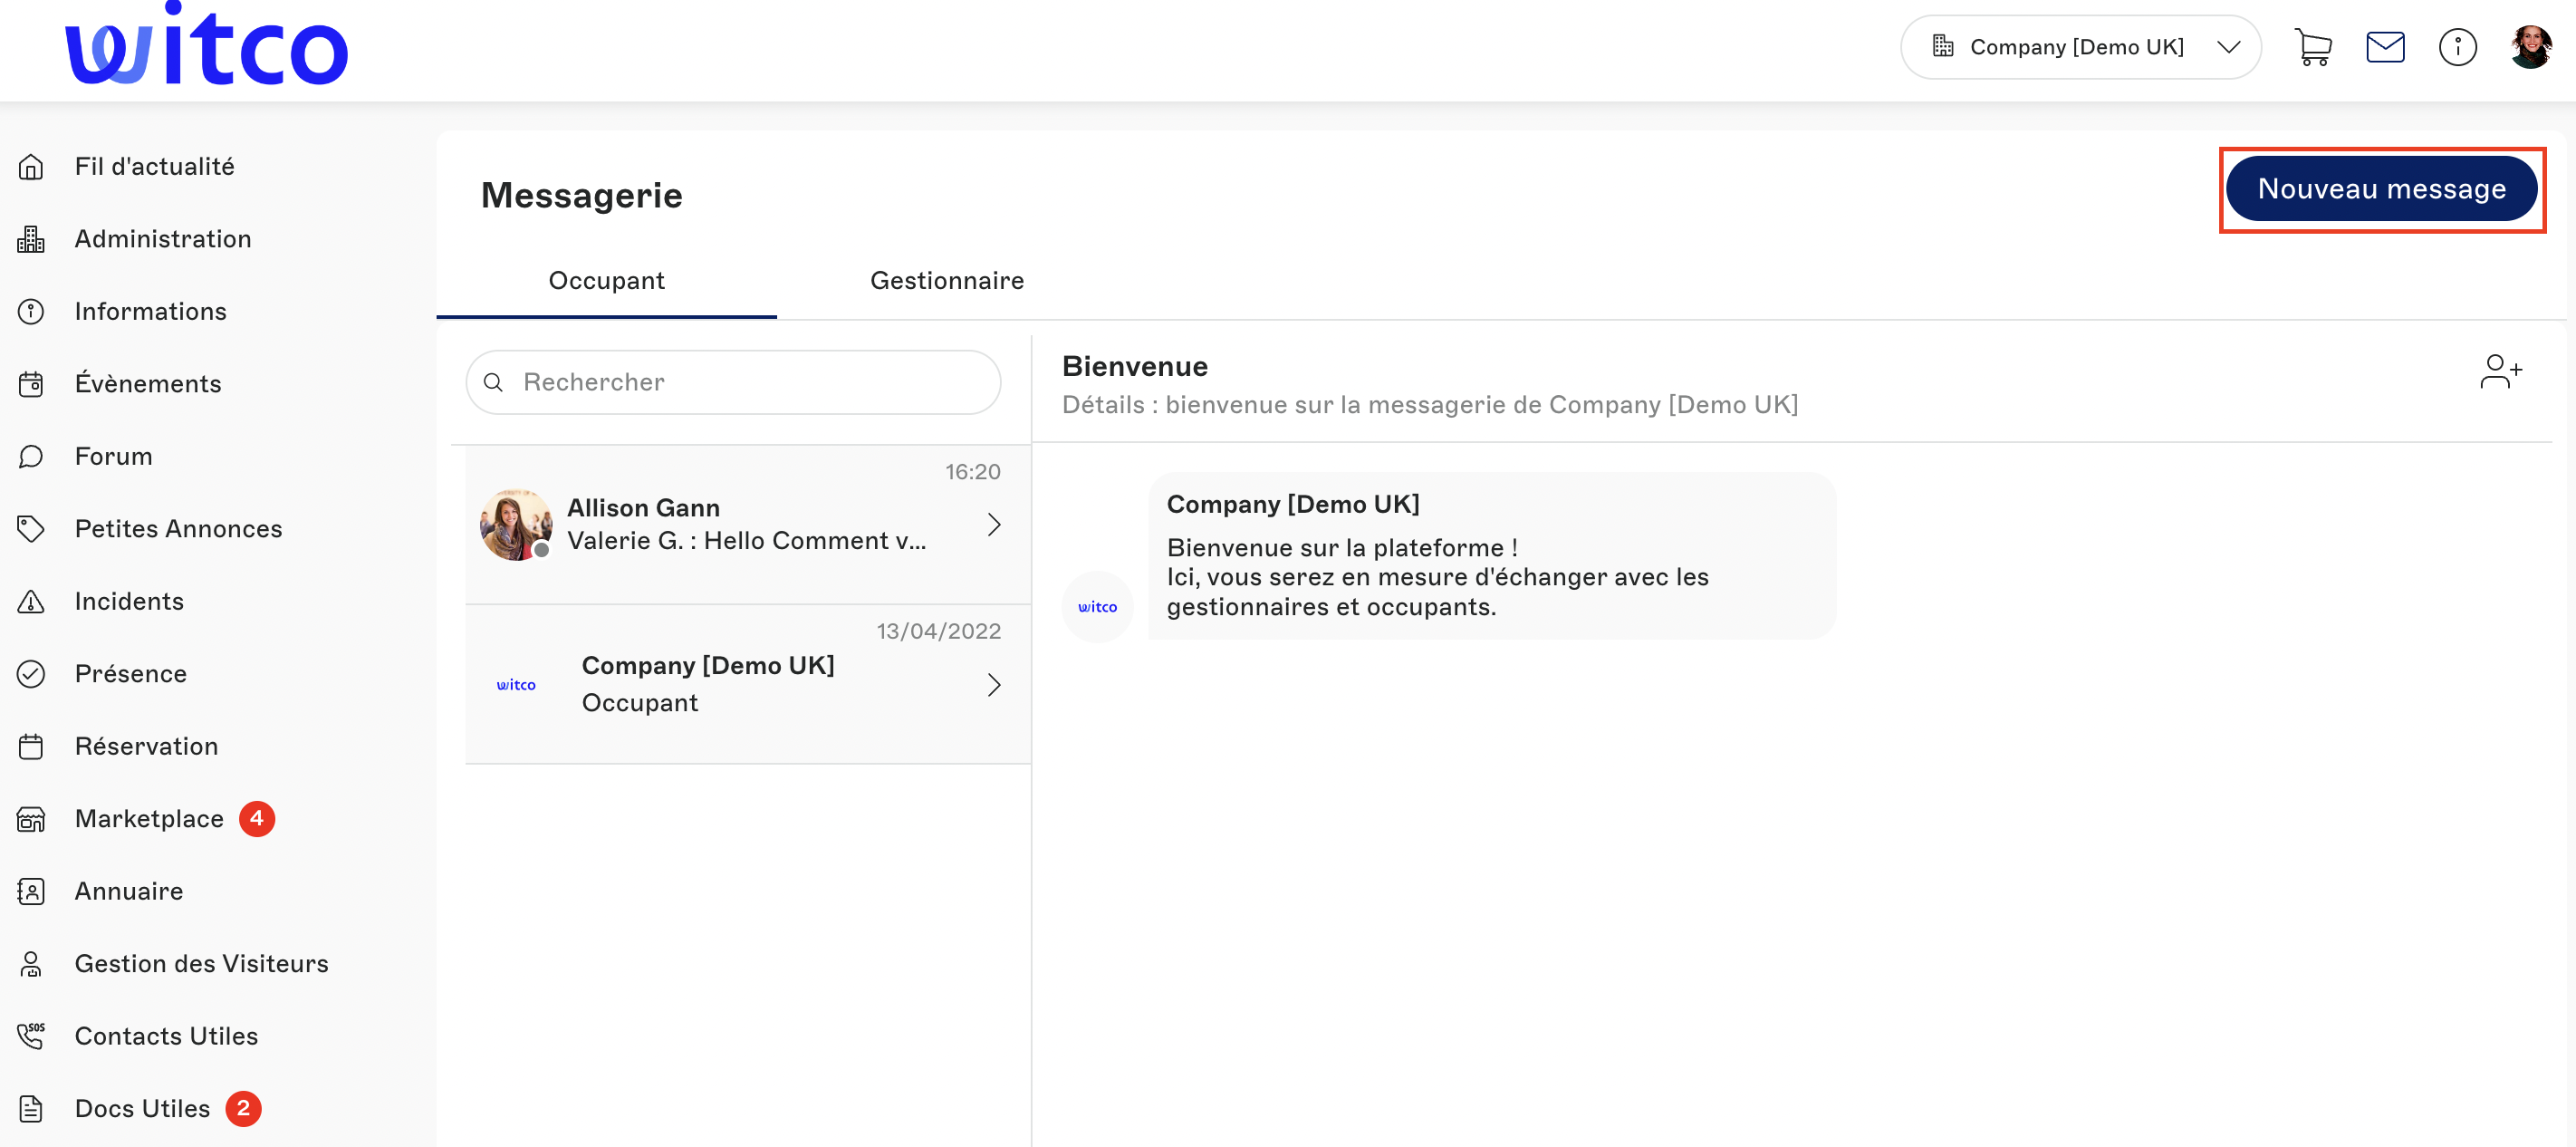Open the Présence checkmark icon
The width and height of the screenshot is (2576, 1147).
pyautogui.click(x=31, y=674)
